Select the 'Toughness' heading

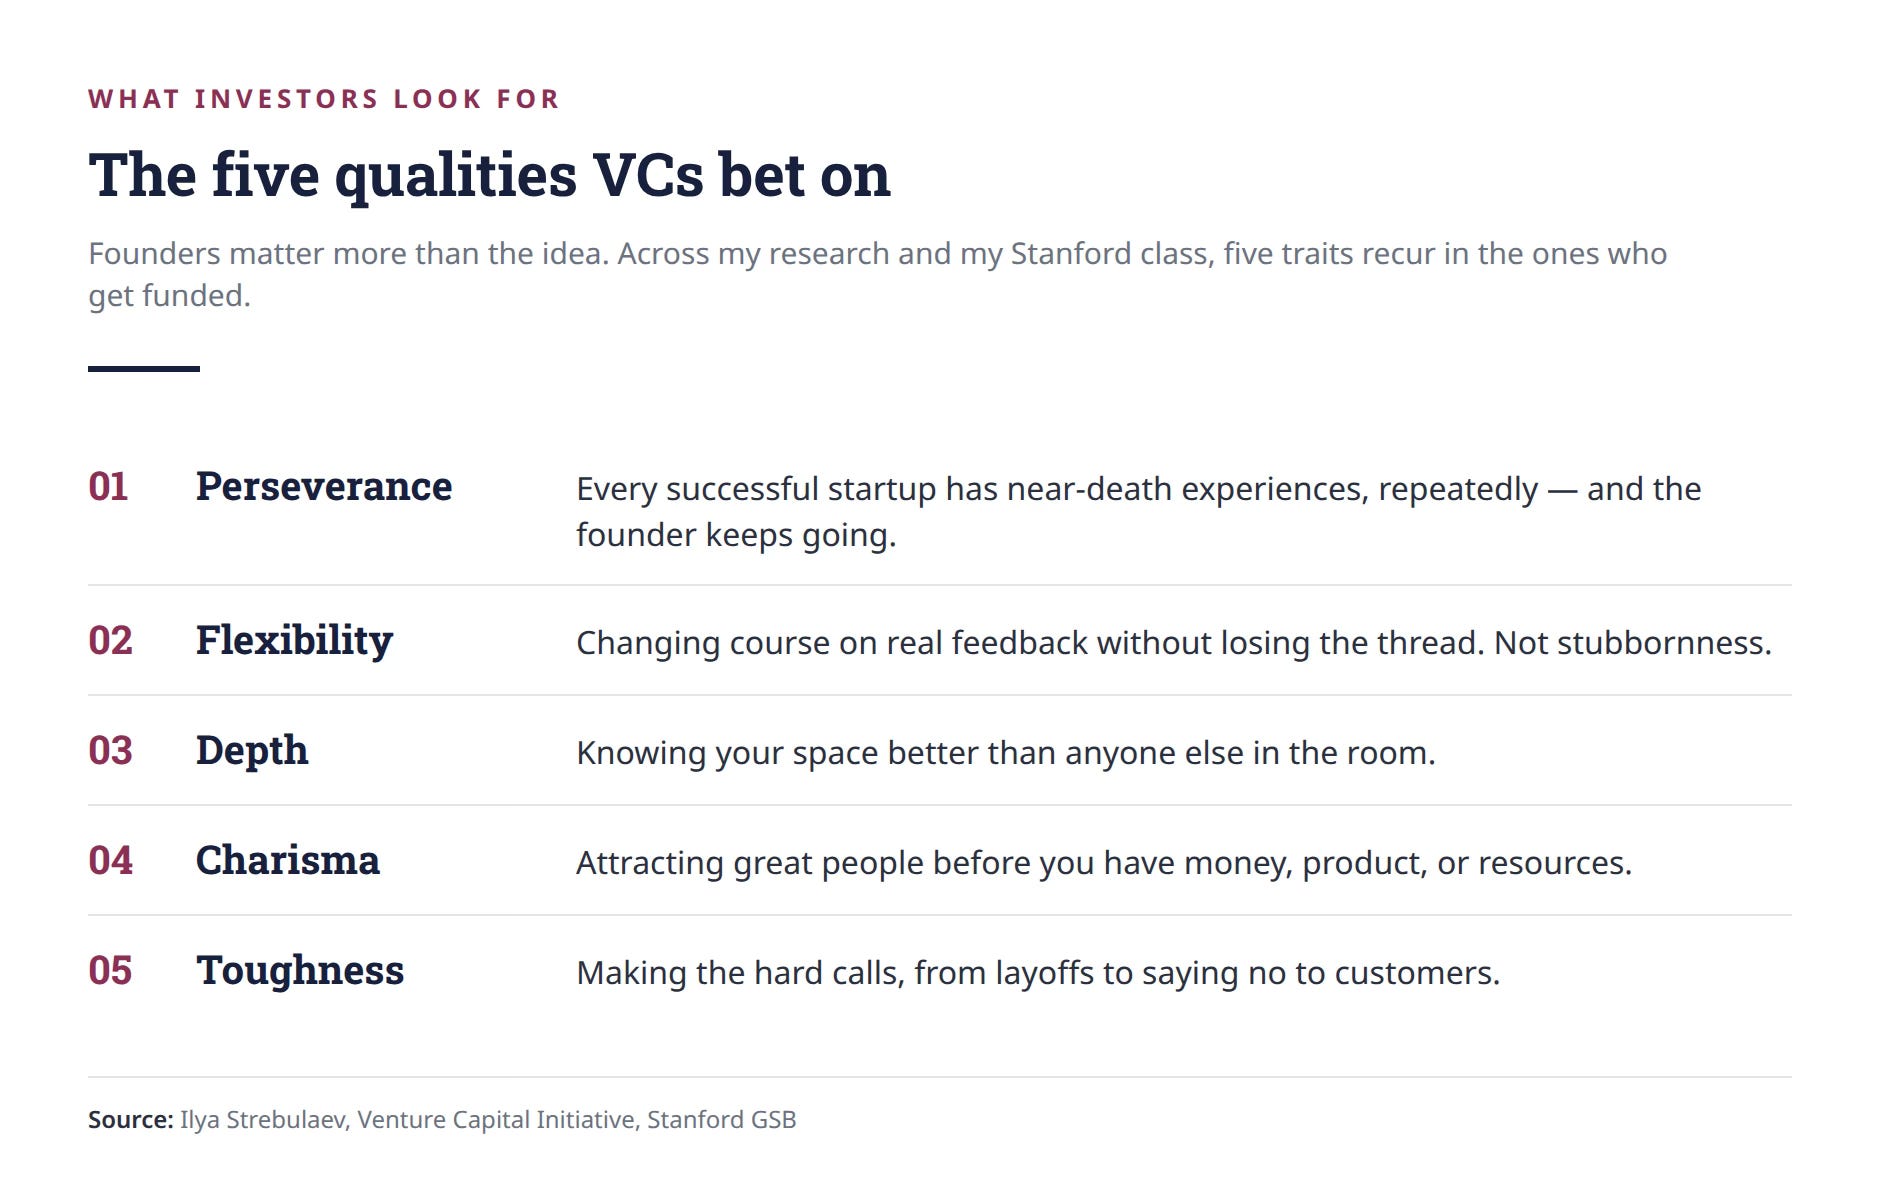pos(300,972)
